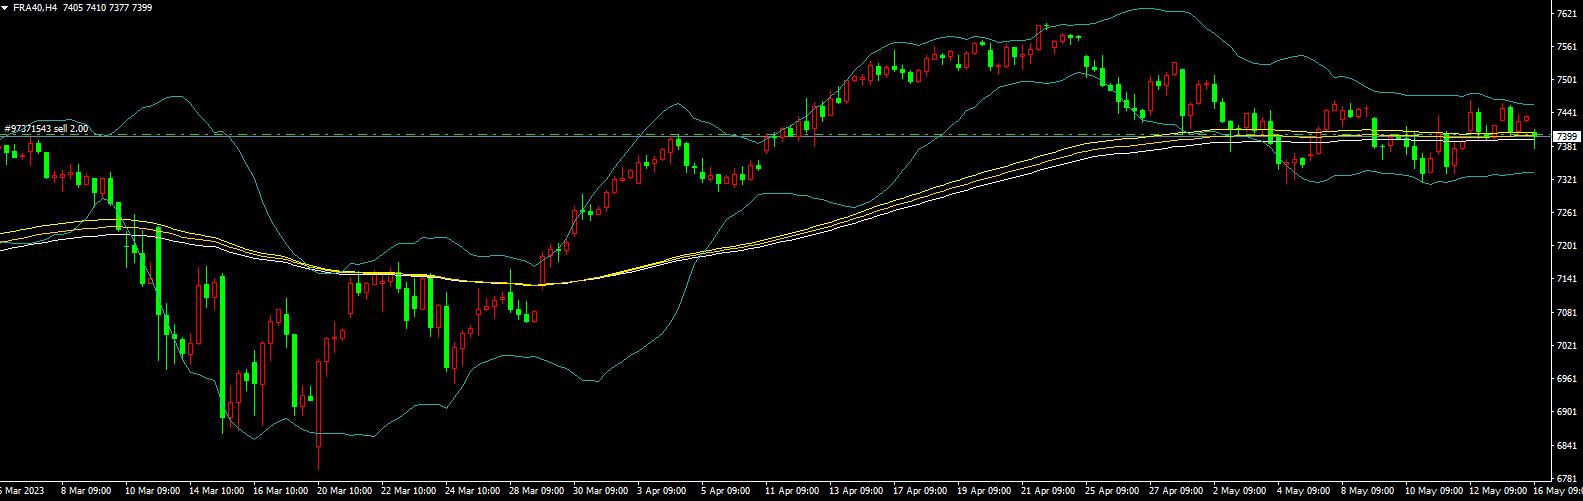Click time axis label 2 May 09:00
This screenshot has height=501, width=1583.
click(x=1240, y=492)
